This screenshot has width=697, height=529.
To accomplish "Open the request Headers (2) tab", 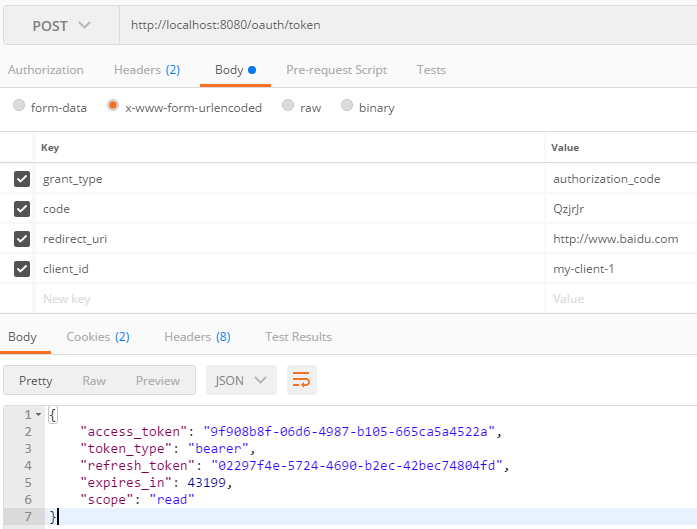I will (x=146, y=70).
